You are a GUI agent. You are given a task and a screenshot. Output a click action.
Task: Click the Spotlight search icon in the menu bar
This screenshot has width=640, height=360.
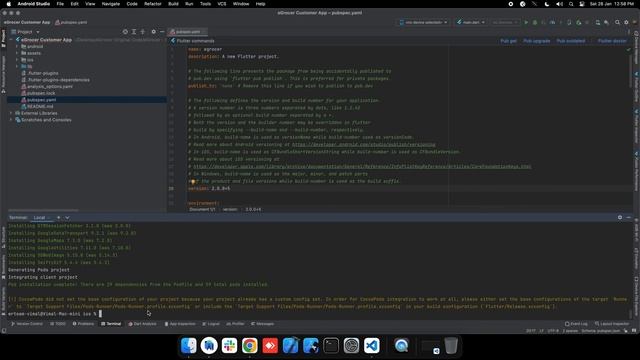click(571, 4)
